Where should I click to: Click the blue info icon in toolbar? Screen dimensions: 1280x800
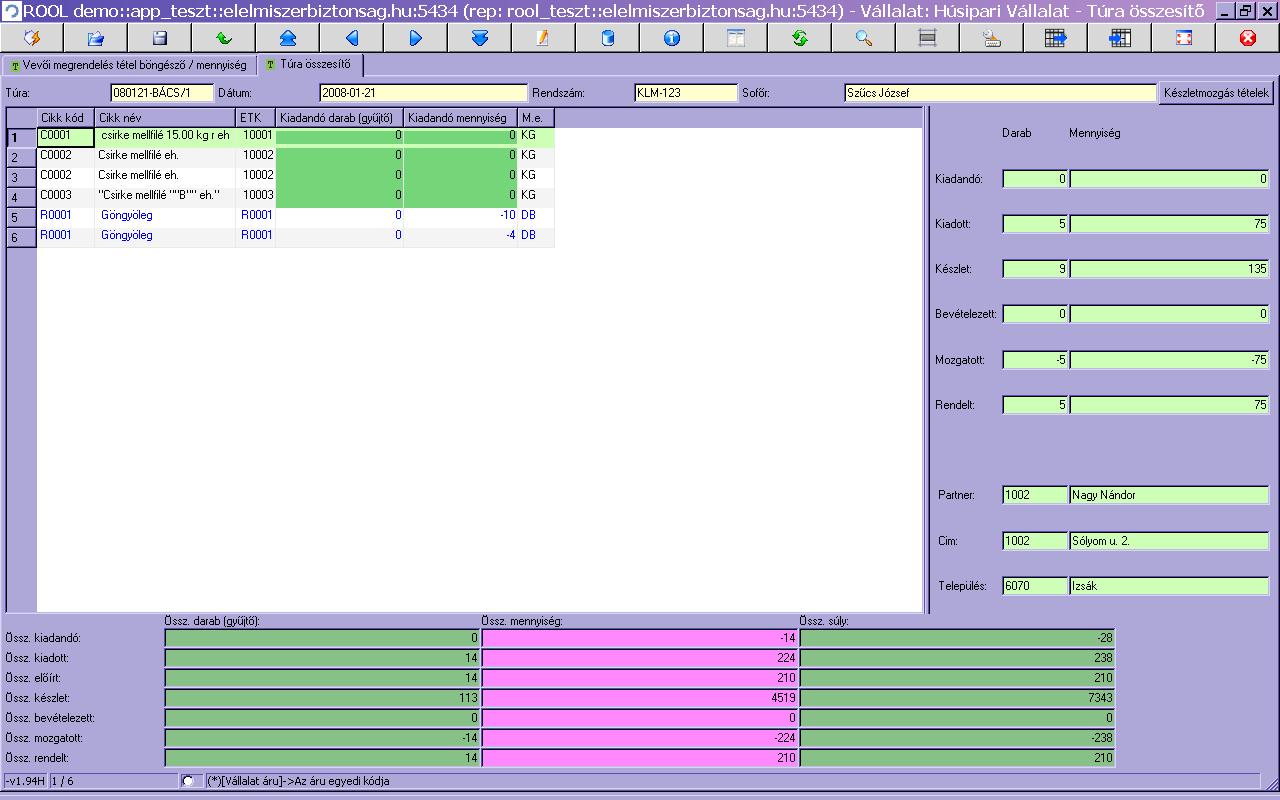click(671, 38)
